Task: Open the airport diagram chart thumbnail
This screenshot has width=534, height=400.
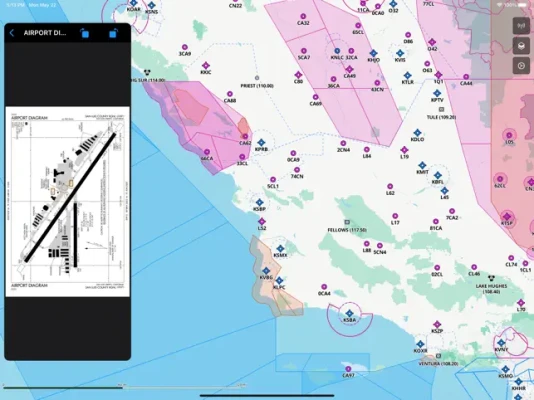Action: 68,202
